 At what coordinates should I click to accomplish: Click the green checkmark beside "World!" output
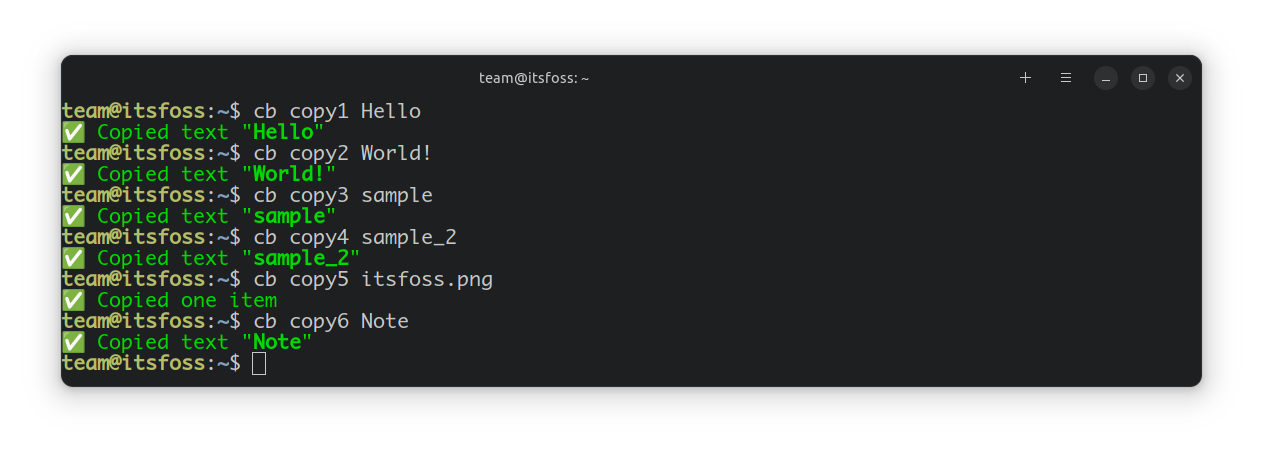pyautogui.click(x=73, y=174)
